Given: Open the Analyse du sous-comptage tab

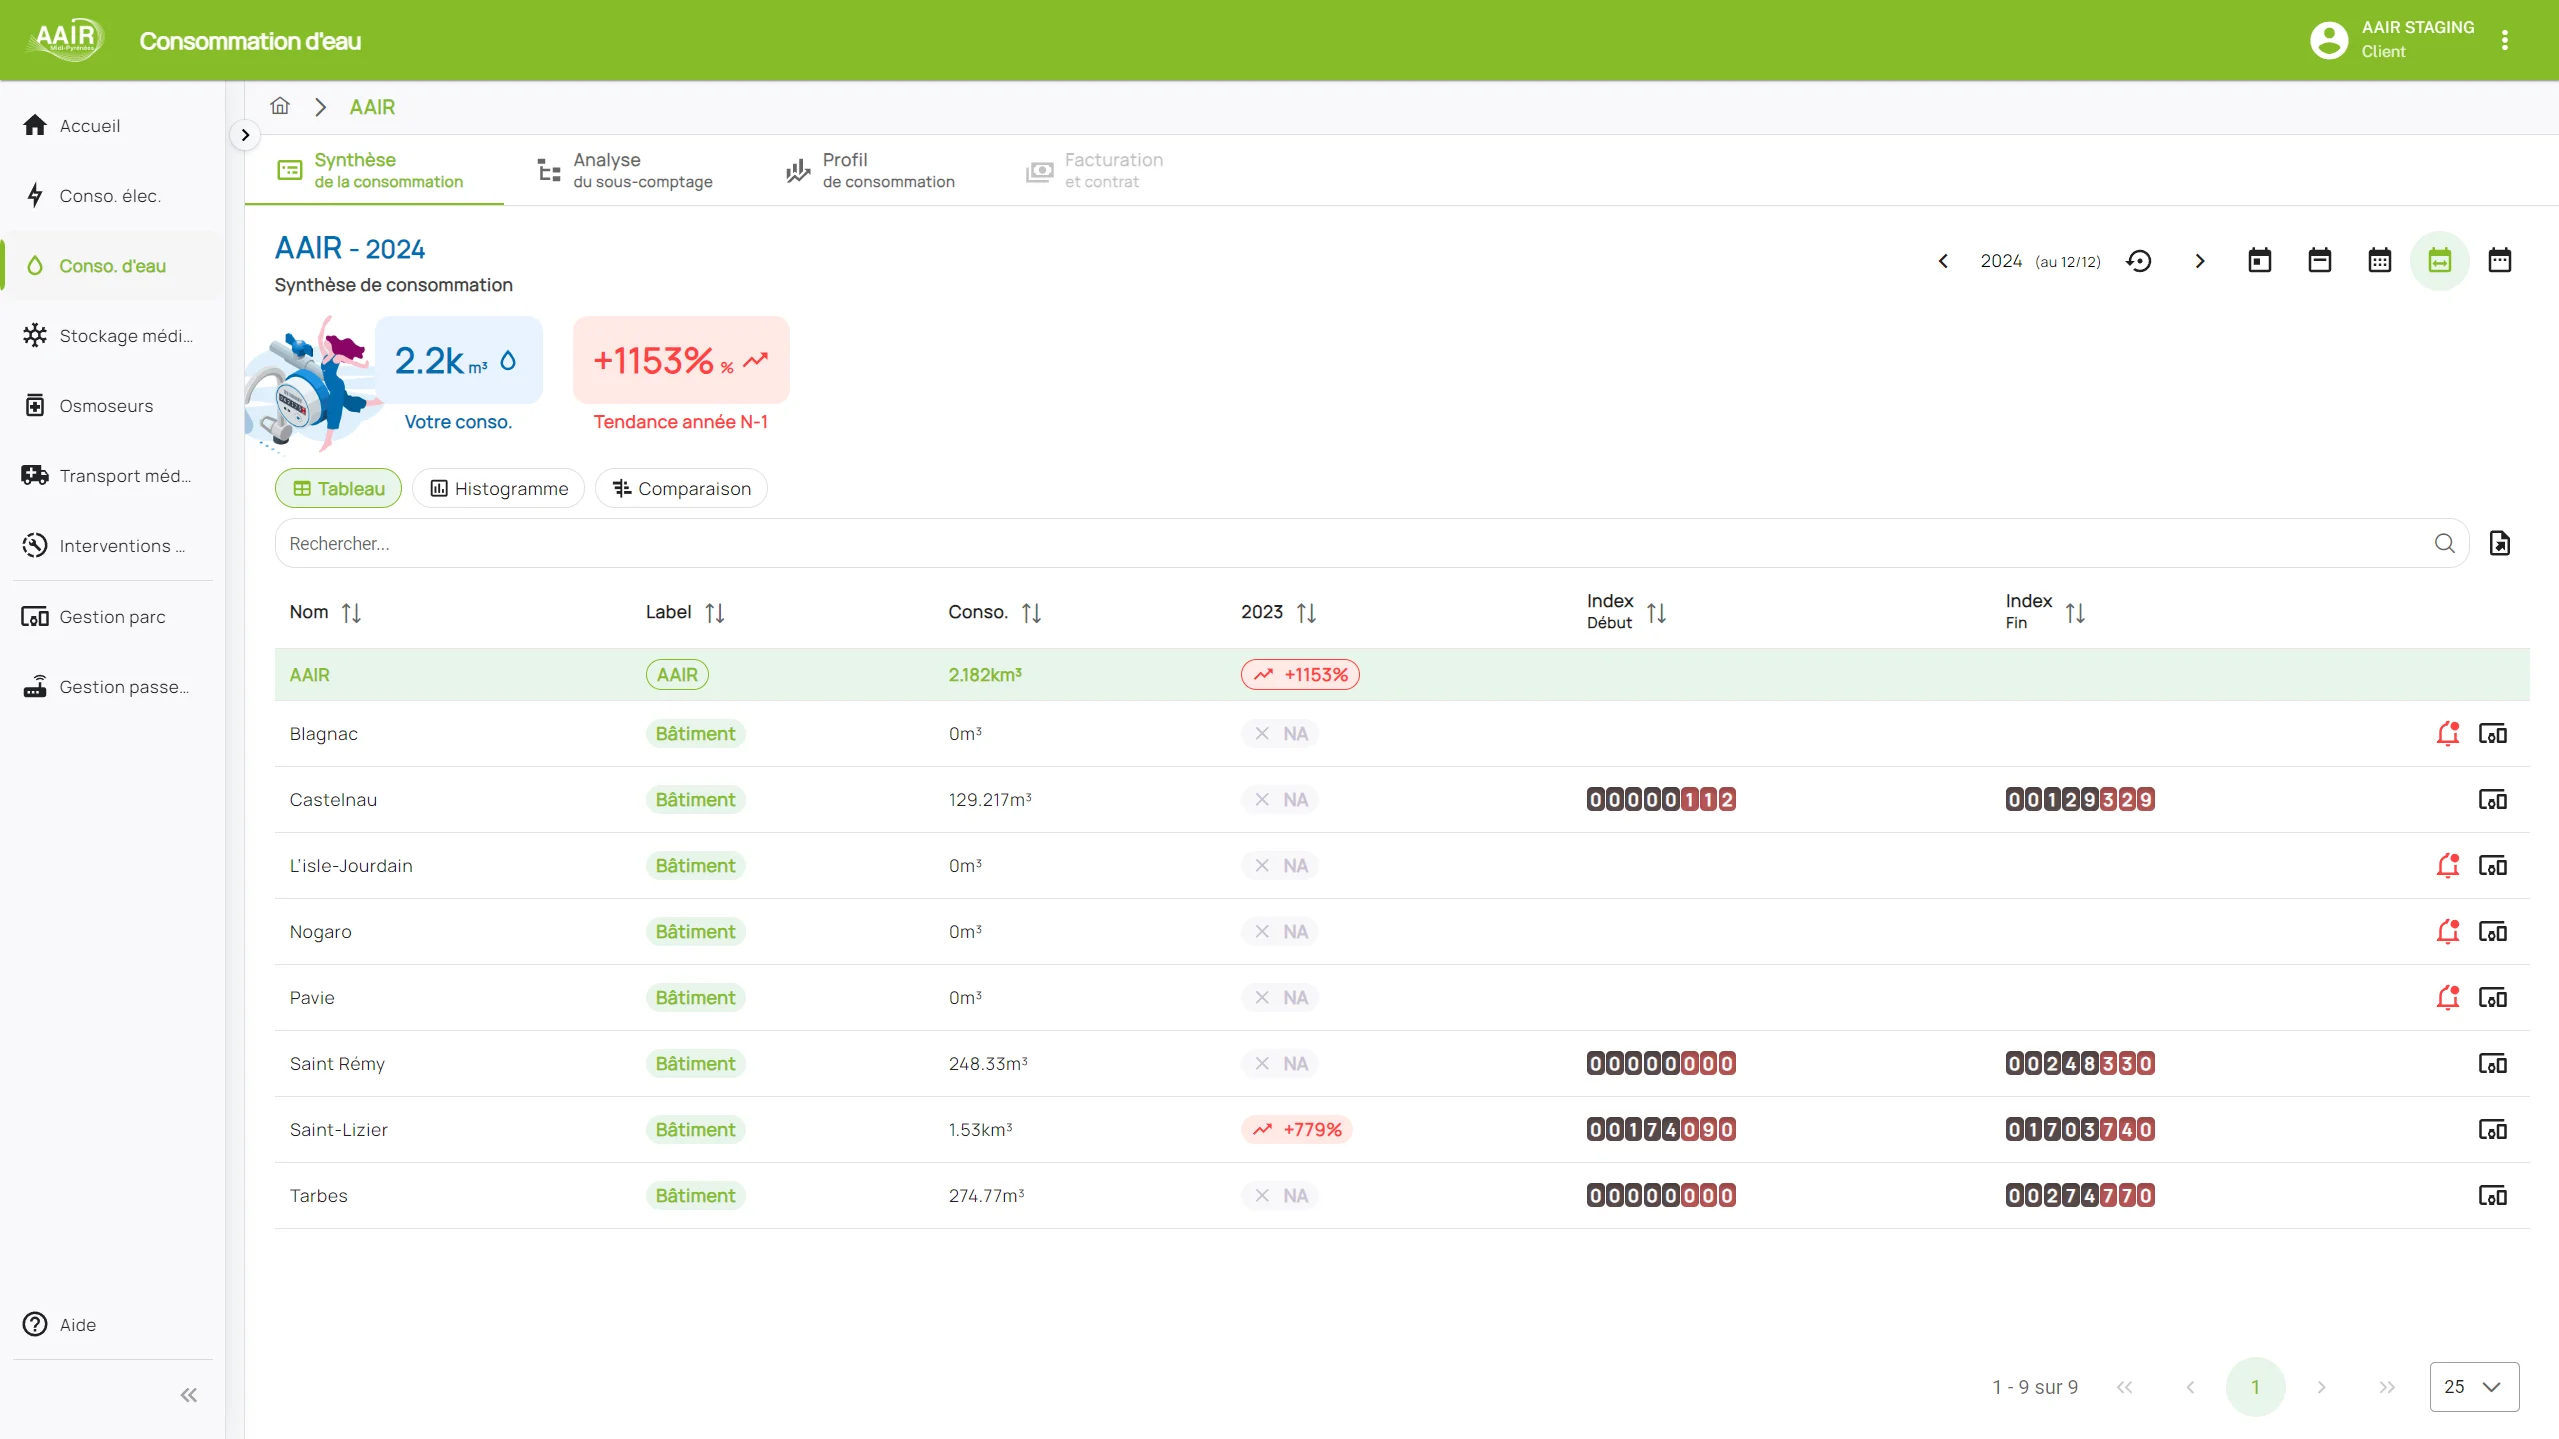Looking at the screenshot, I should pos(625,170).
